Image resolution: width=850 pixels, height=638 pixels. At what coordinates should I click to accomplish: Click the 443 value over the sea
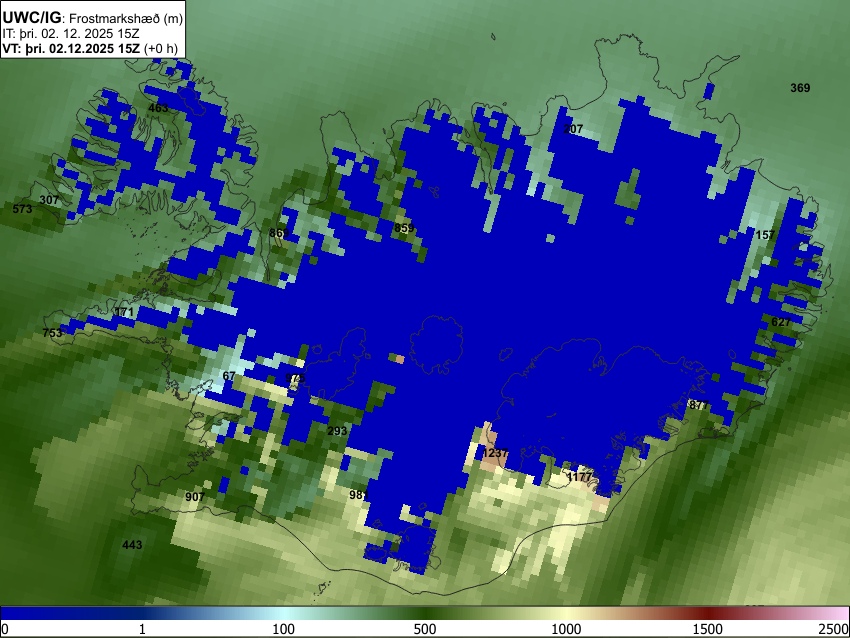point(132,545)
